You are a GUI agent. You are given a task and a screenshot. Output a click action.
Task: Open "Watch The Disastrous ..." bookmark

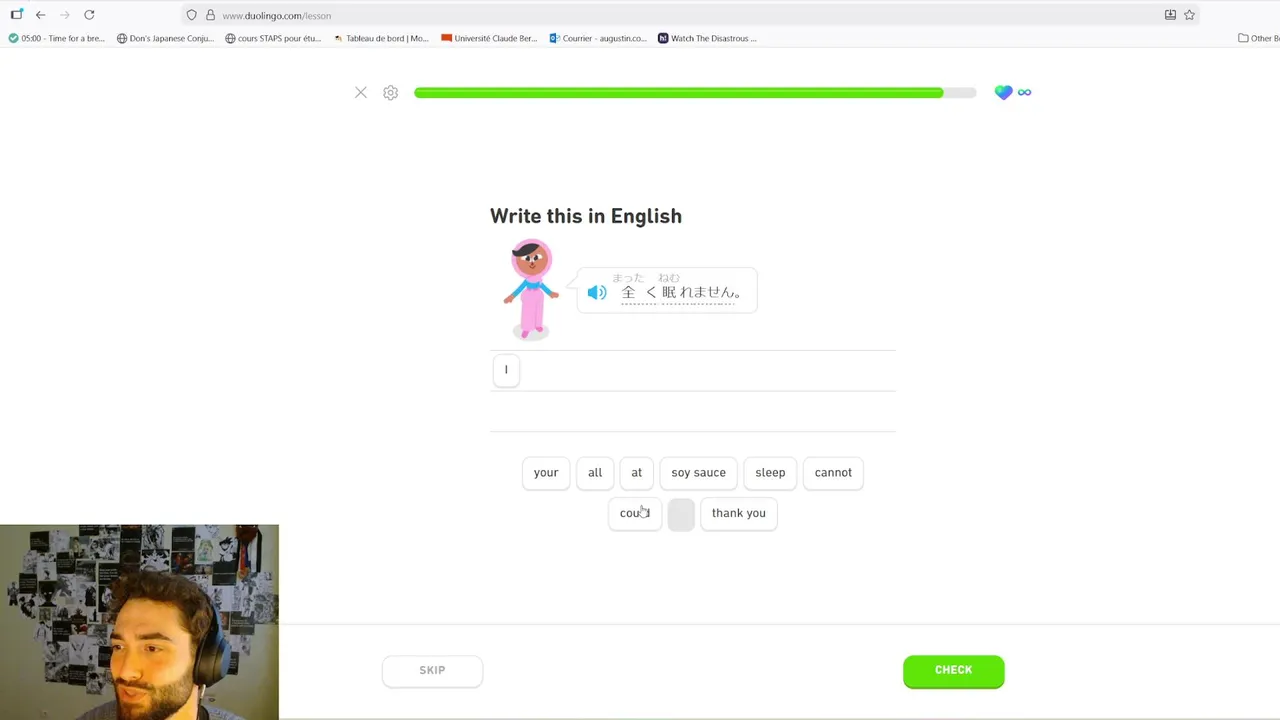(707, 38)
